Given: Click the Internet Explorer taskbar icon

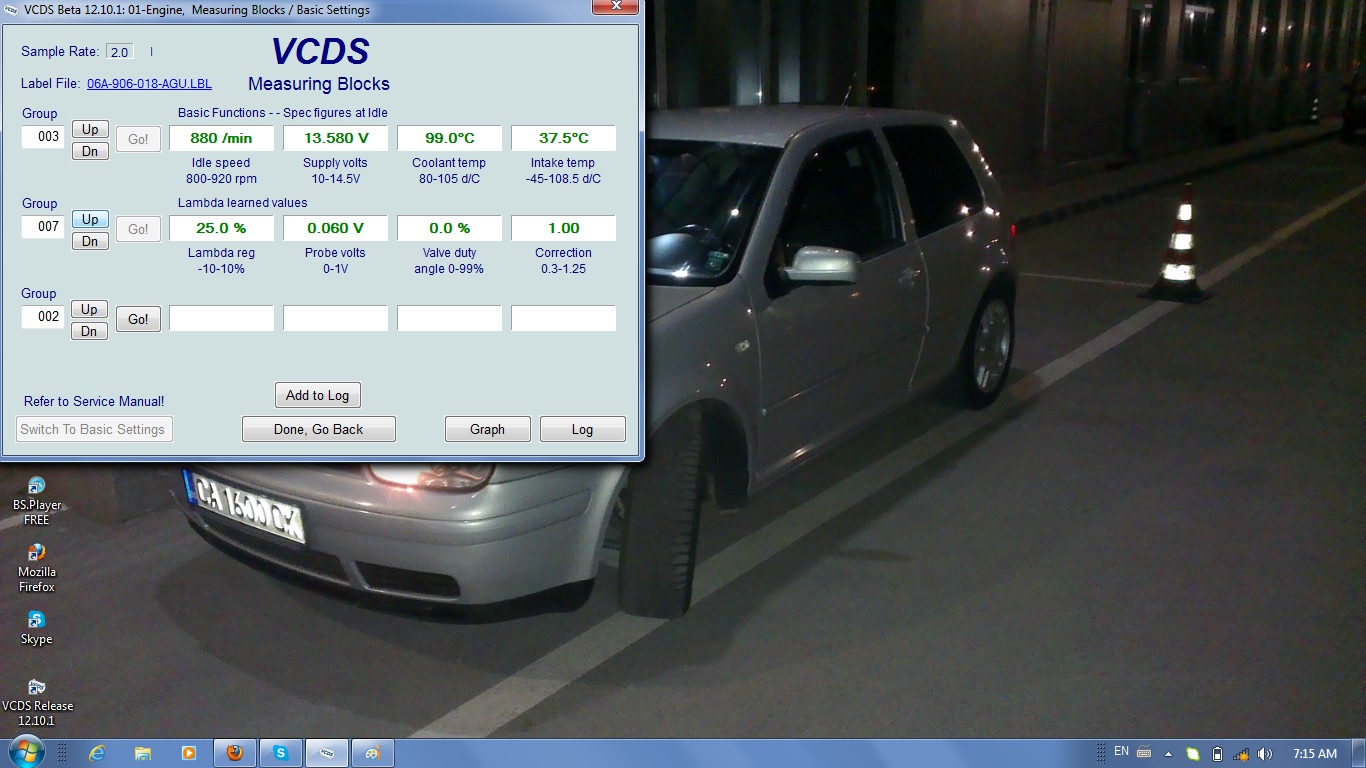Looking at the screenshot, I should point(97,753).
